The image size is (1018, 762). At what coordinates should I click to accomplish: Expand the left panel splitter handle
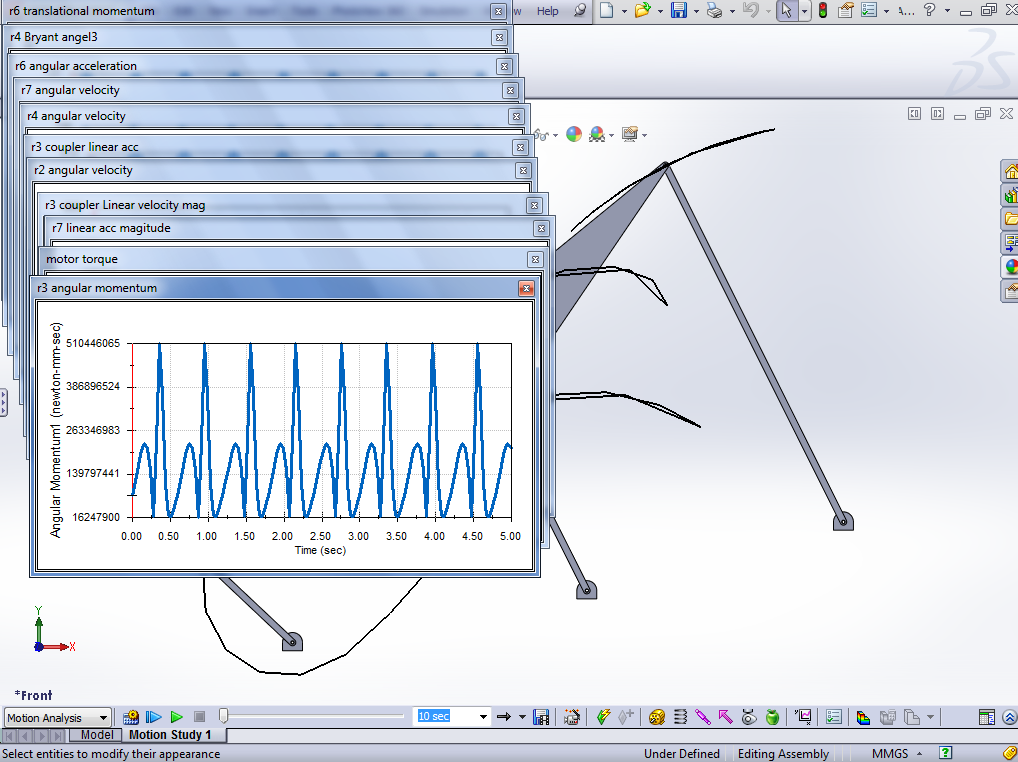3,402
